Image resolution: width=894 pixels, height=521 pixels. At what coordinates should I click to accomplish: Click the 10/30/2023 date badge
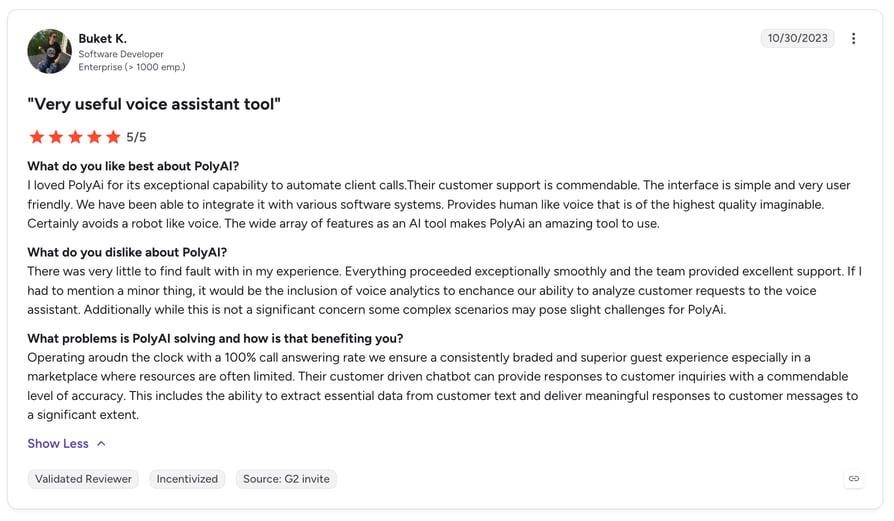tap(797, 38)
